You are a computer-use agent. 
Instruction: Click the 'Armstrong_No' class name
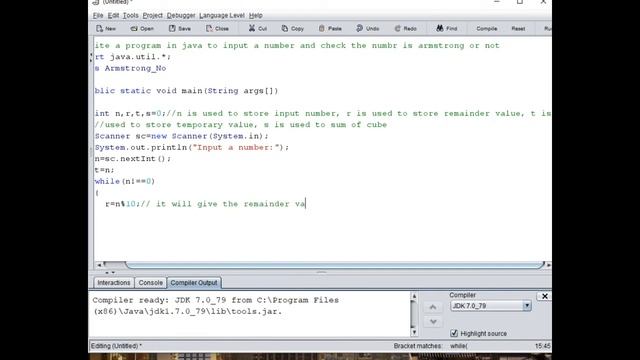point(135,69)
